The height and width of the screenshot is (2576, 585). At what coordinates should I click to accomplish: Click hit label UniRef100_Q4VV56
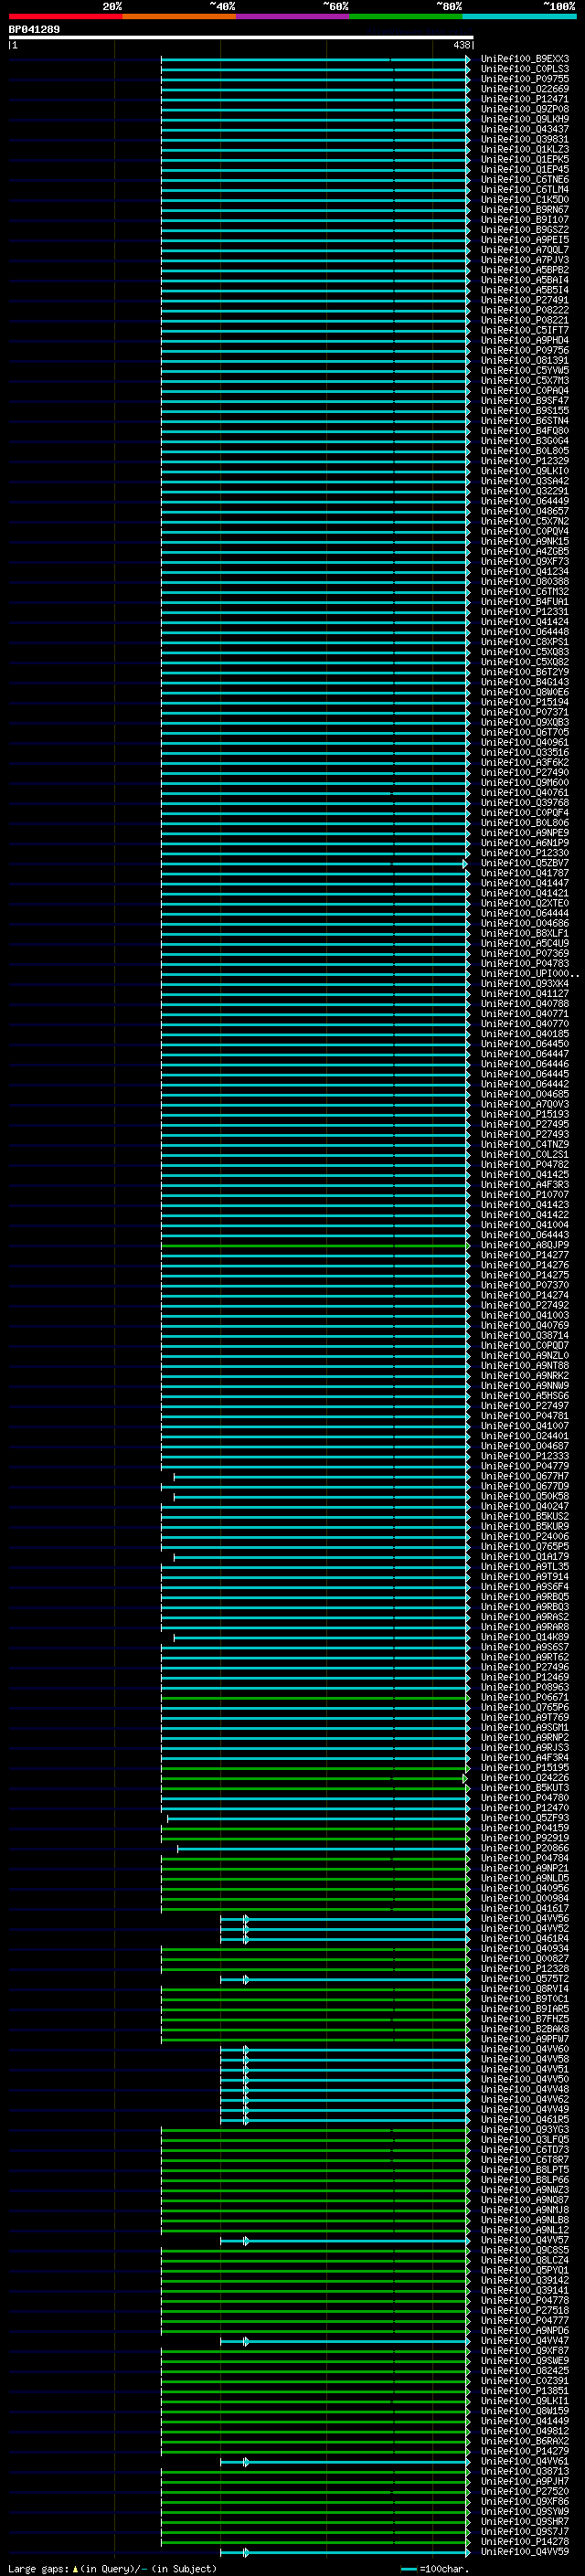pyautogui.click(x=525, y=1919)
